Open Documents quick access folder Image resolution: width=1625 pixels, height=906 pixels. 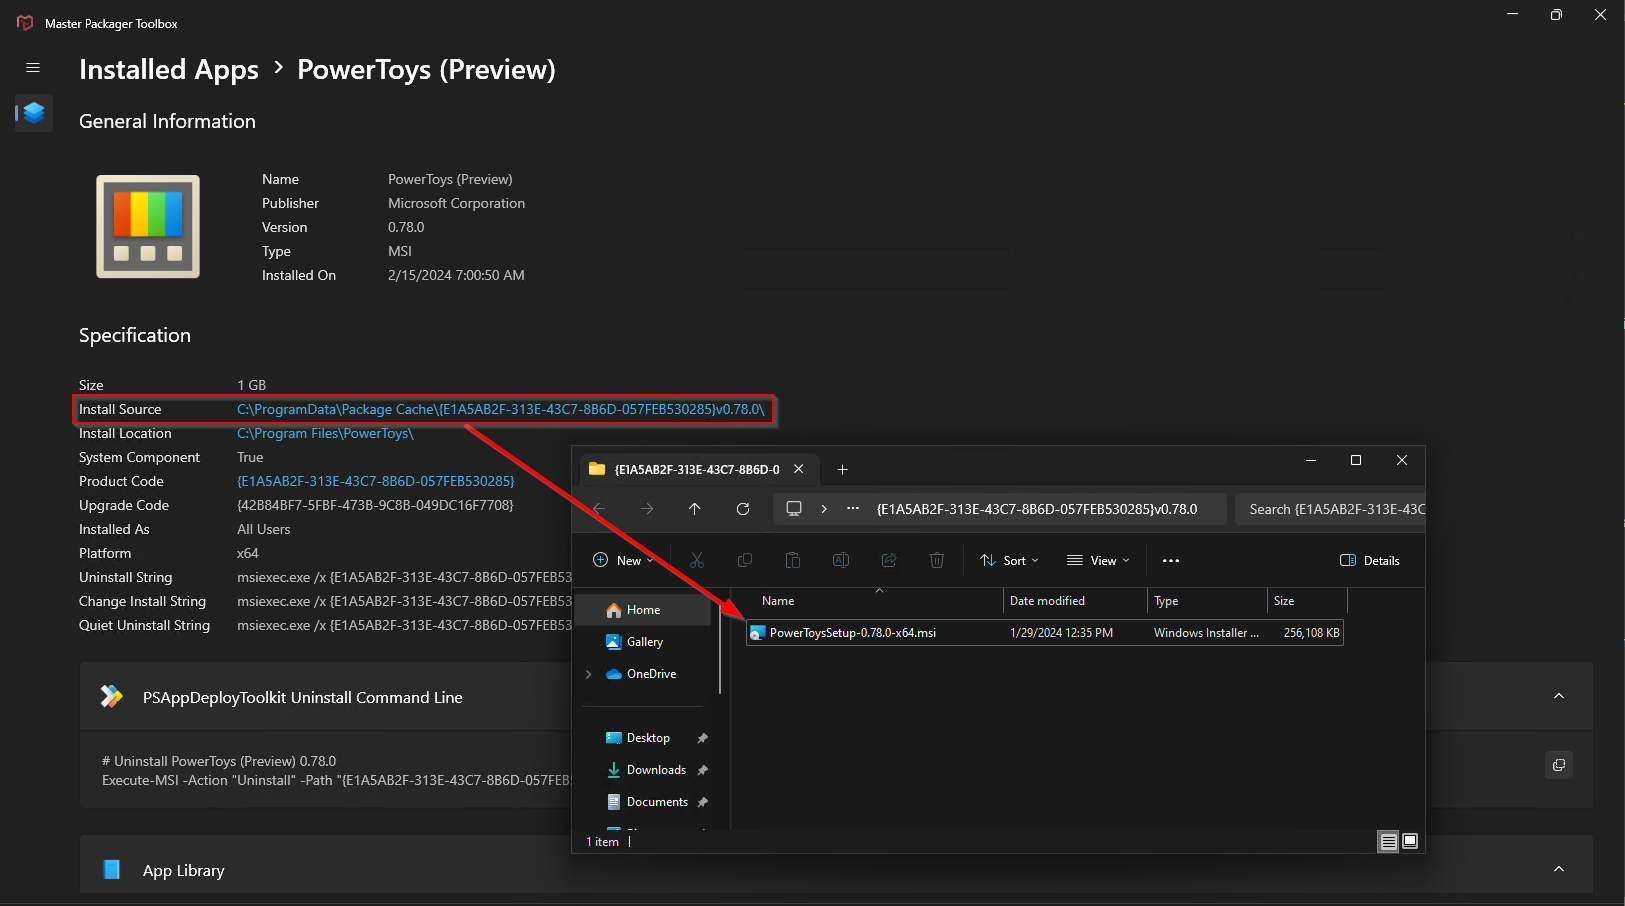click(657, 802)
